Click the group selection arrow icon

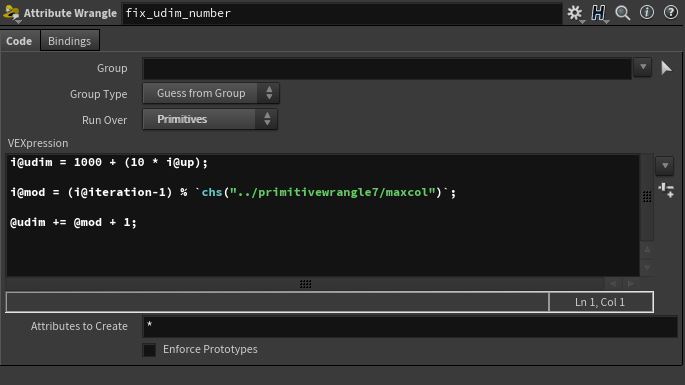click(x=666, y=68)
